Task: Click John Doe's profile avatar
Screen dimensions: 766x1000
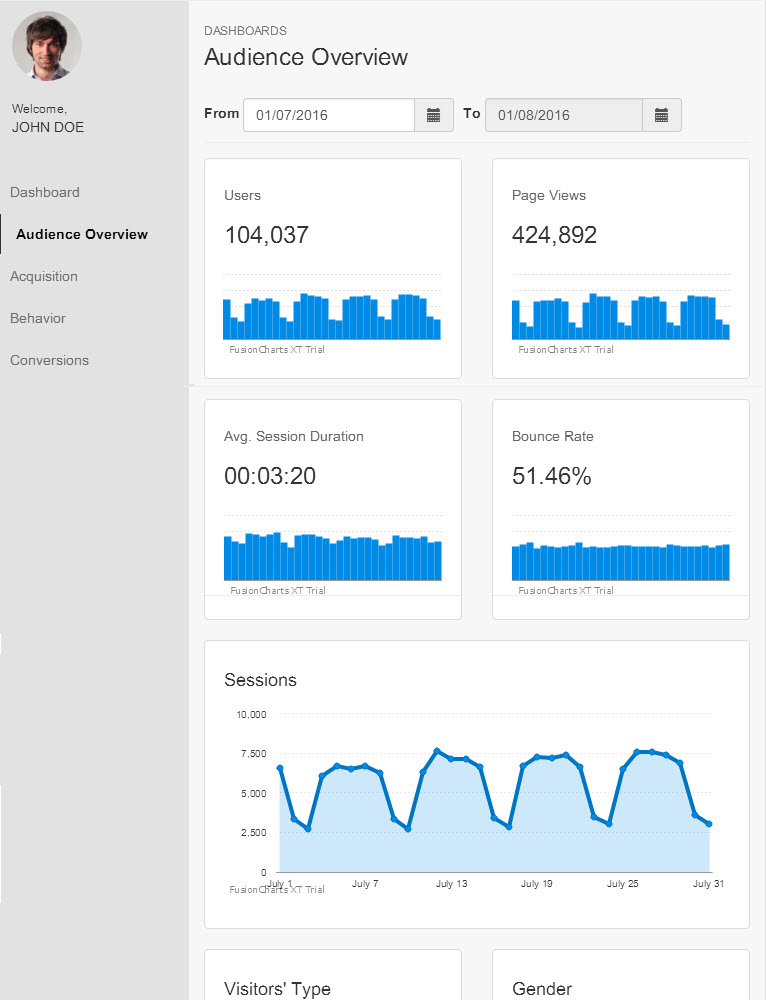Action: (47, 46)
